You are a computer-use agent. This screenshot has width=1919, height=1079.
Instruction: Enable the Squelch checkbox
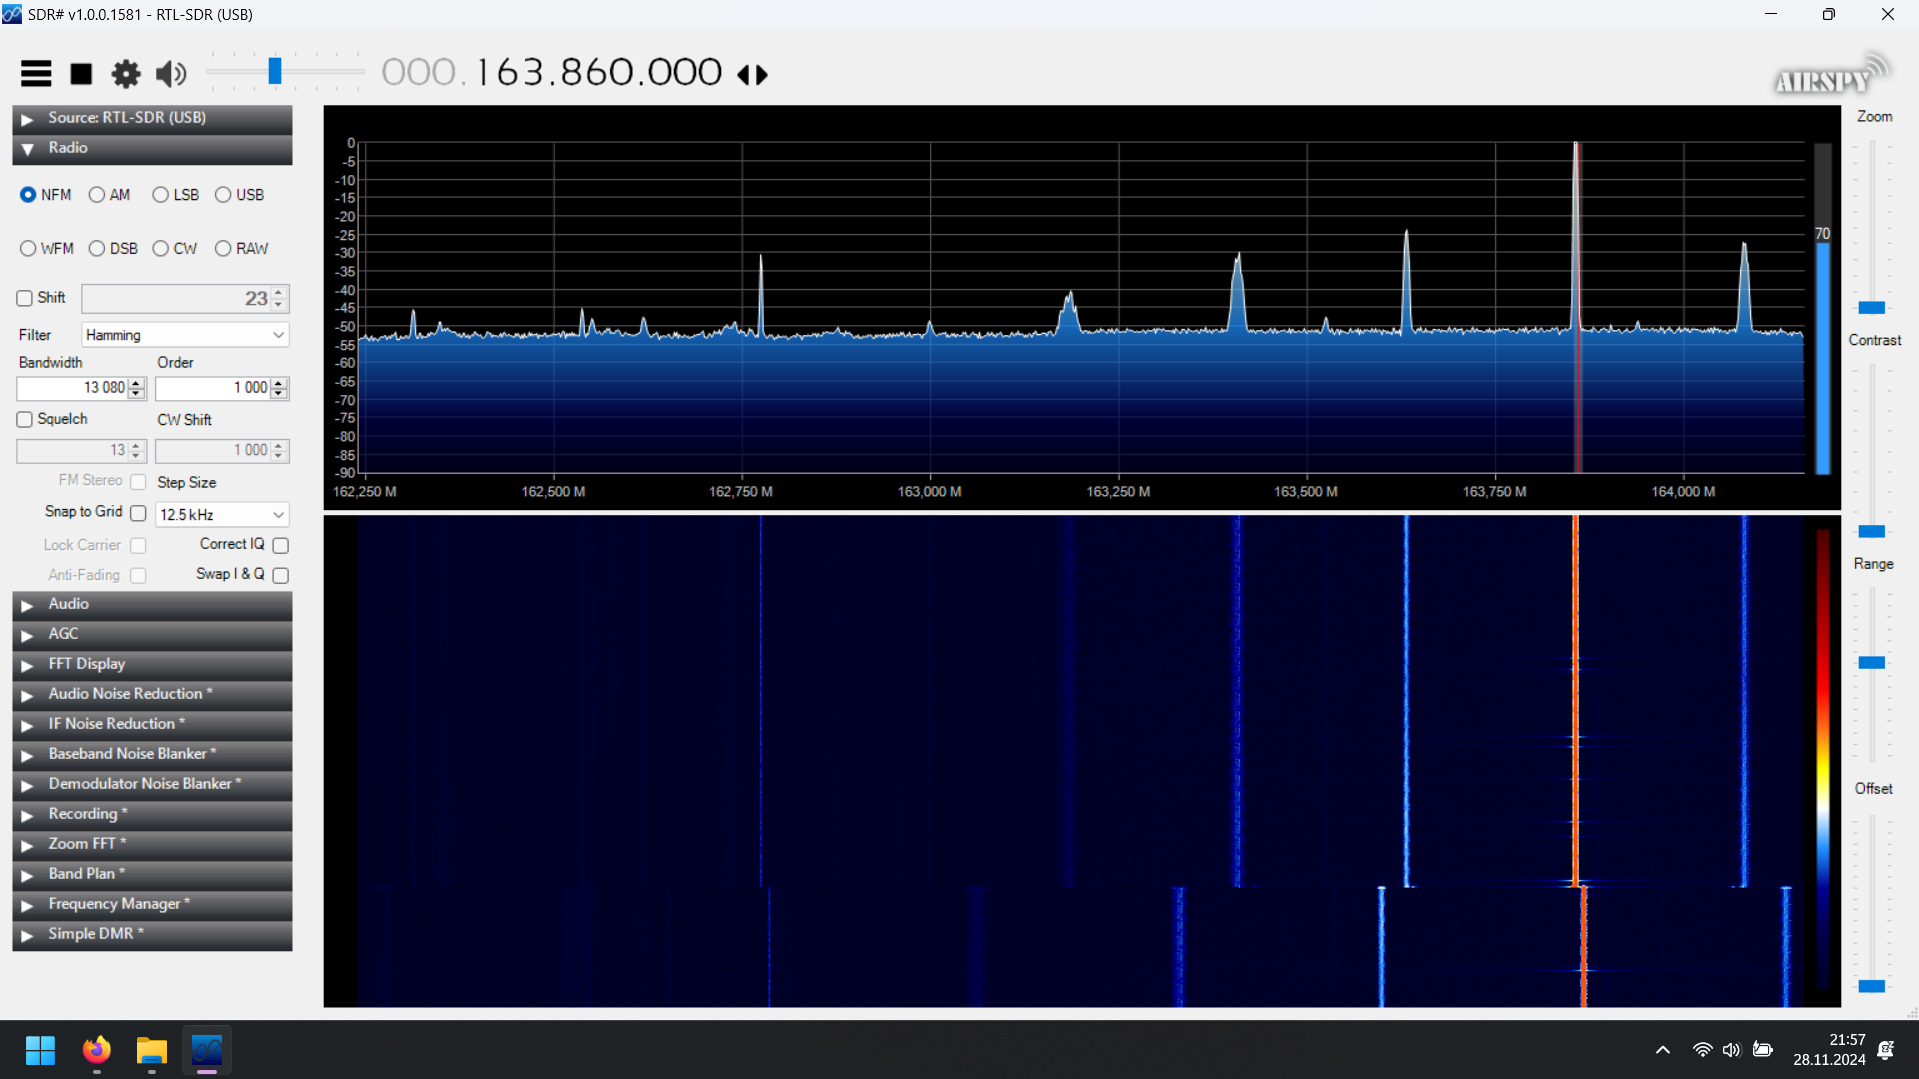point(25,420)
